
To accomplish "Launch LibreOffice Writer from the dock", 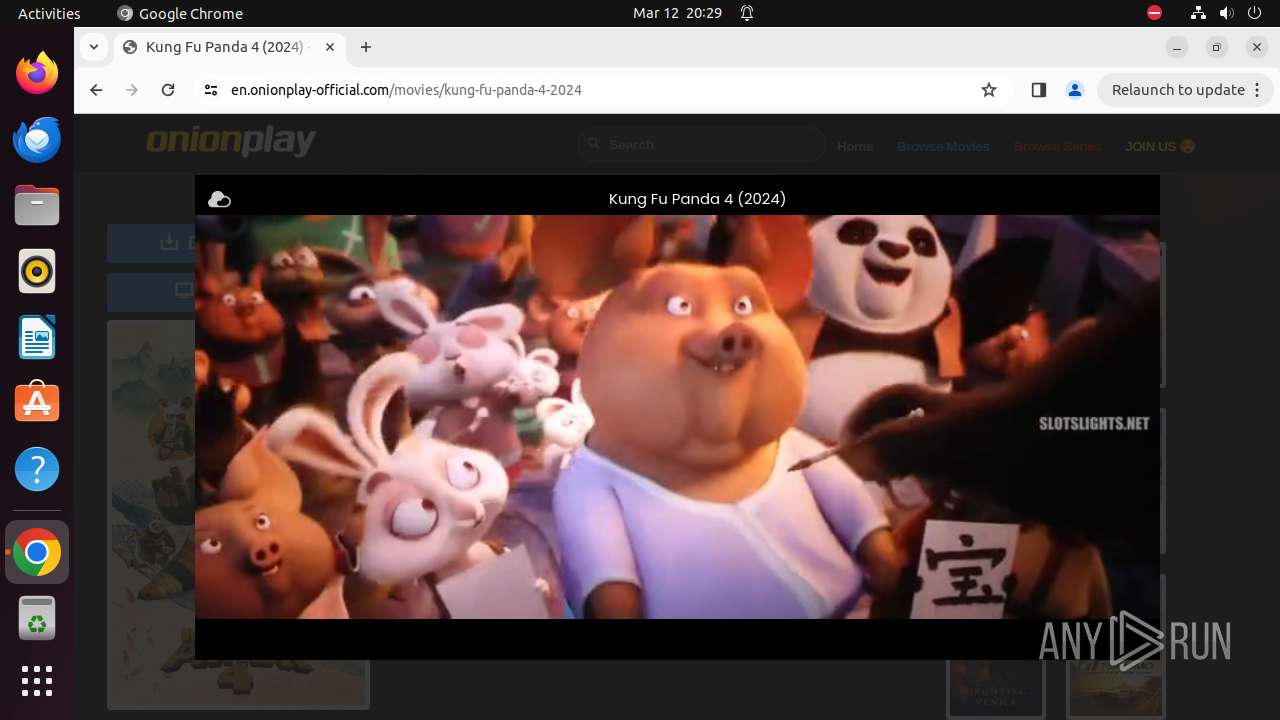I will click(37, 337).
